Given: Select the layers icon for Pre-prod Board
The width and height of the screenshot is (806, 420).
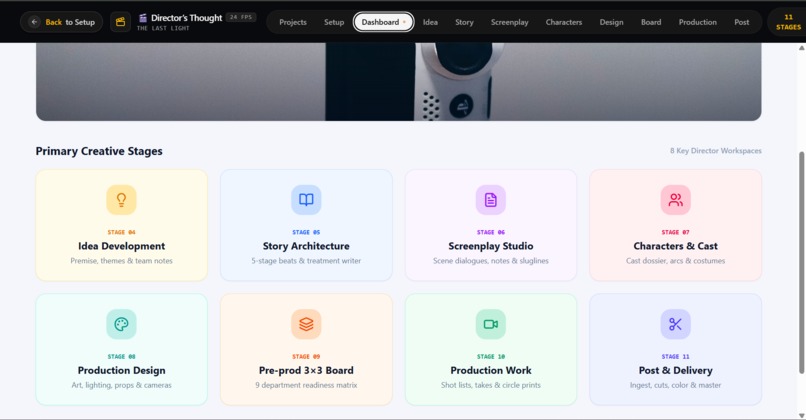Looking at the screenshot, I should click(x=306, y=324).
